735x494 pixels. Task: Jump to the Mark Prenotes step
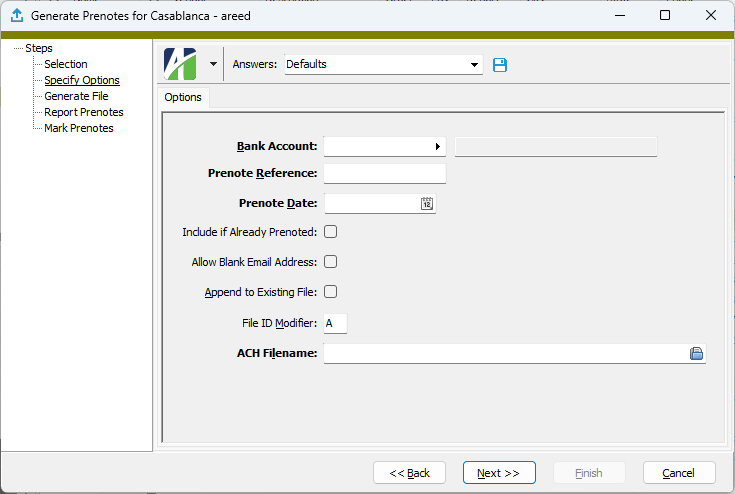(79, 128)
